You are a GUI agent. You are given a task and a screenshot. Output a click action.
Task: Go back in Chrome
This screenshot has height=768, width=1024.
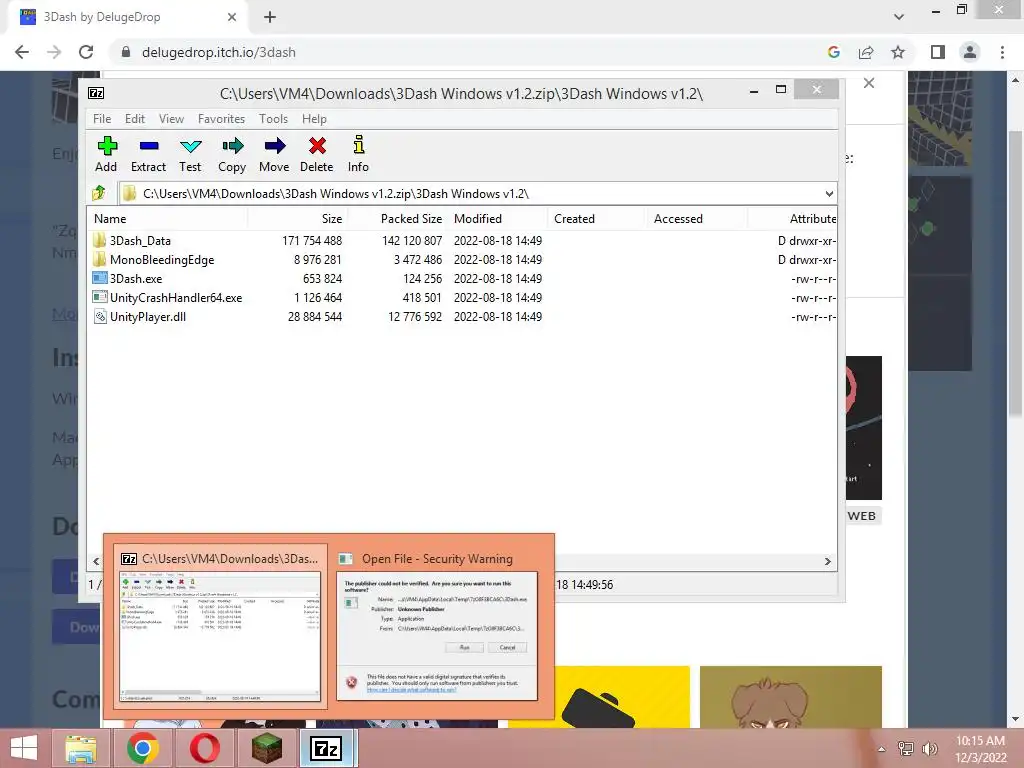tap(22, 52)
